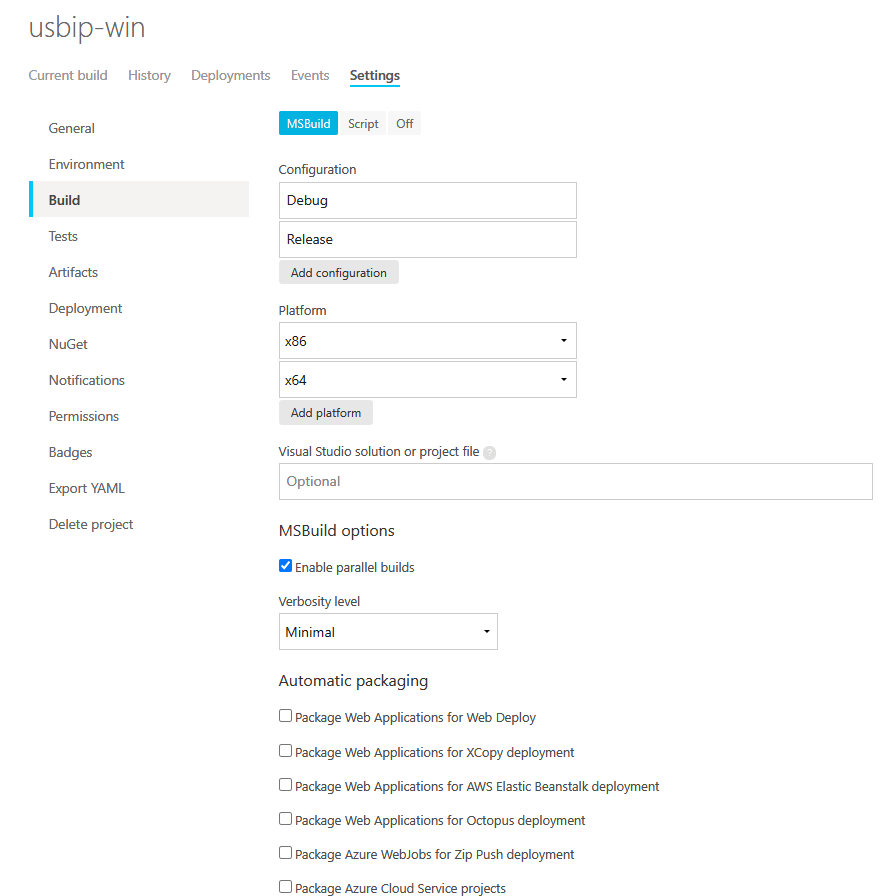The height and width of the screenshot is (896, 887).
Task: Select Export YAML in the sidebar
Action: pos(88,488)
